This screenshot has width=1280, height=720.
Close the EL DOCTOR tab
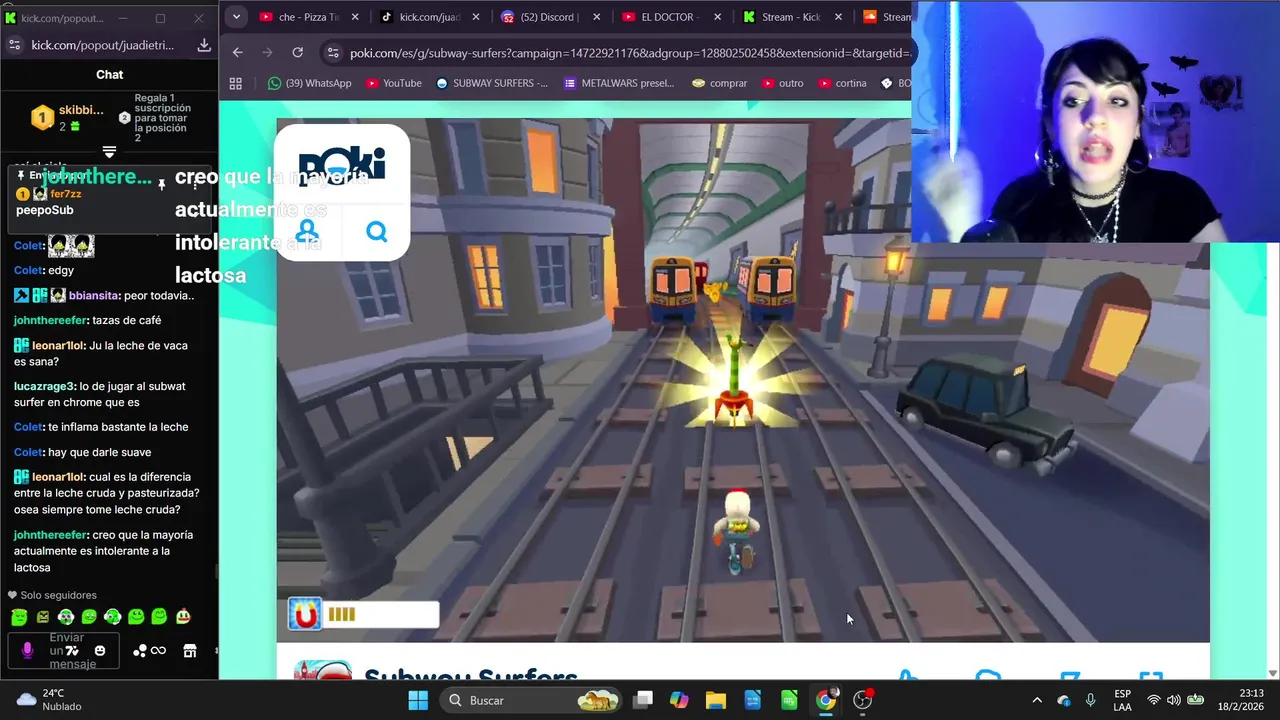(x=717, y=17)
